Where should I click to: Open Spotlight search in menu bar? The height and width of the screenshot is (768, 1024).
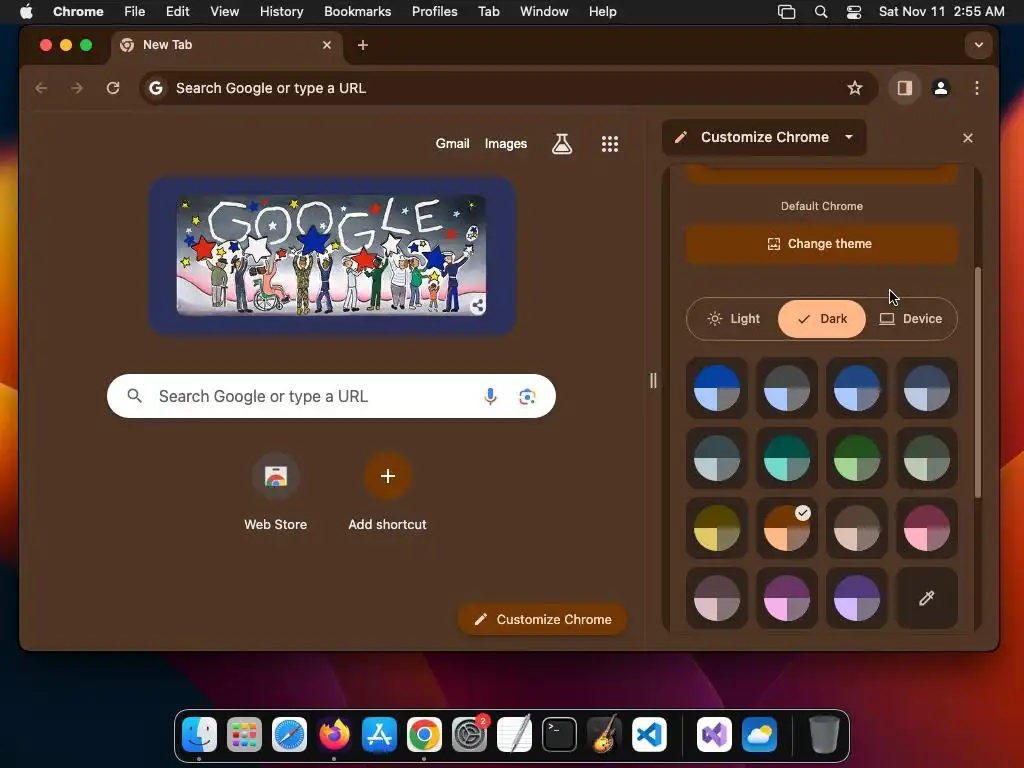(x=821, y=12)
